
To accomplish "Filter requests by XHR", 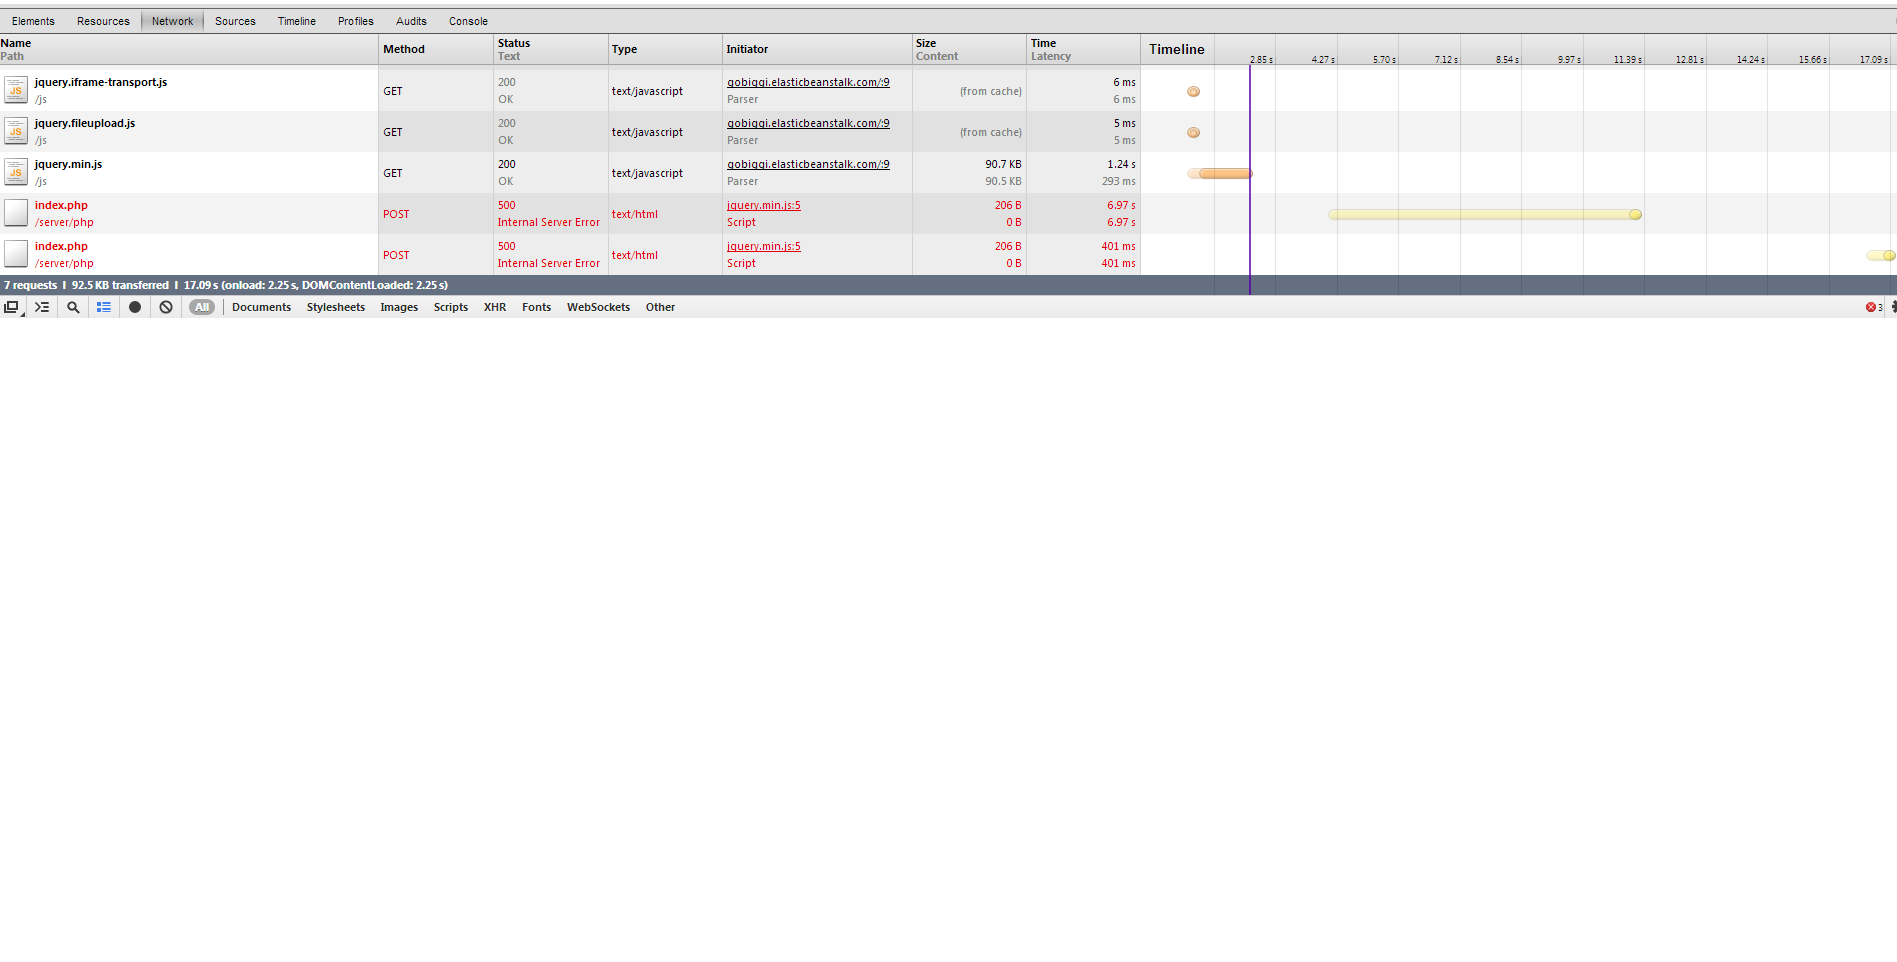I will coord(495,308).
